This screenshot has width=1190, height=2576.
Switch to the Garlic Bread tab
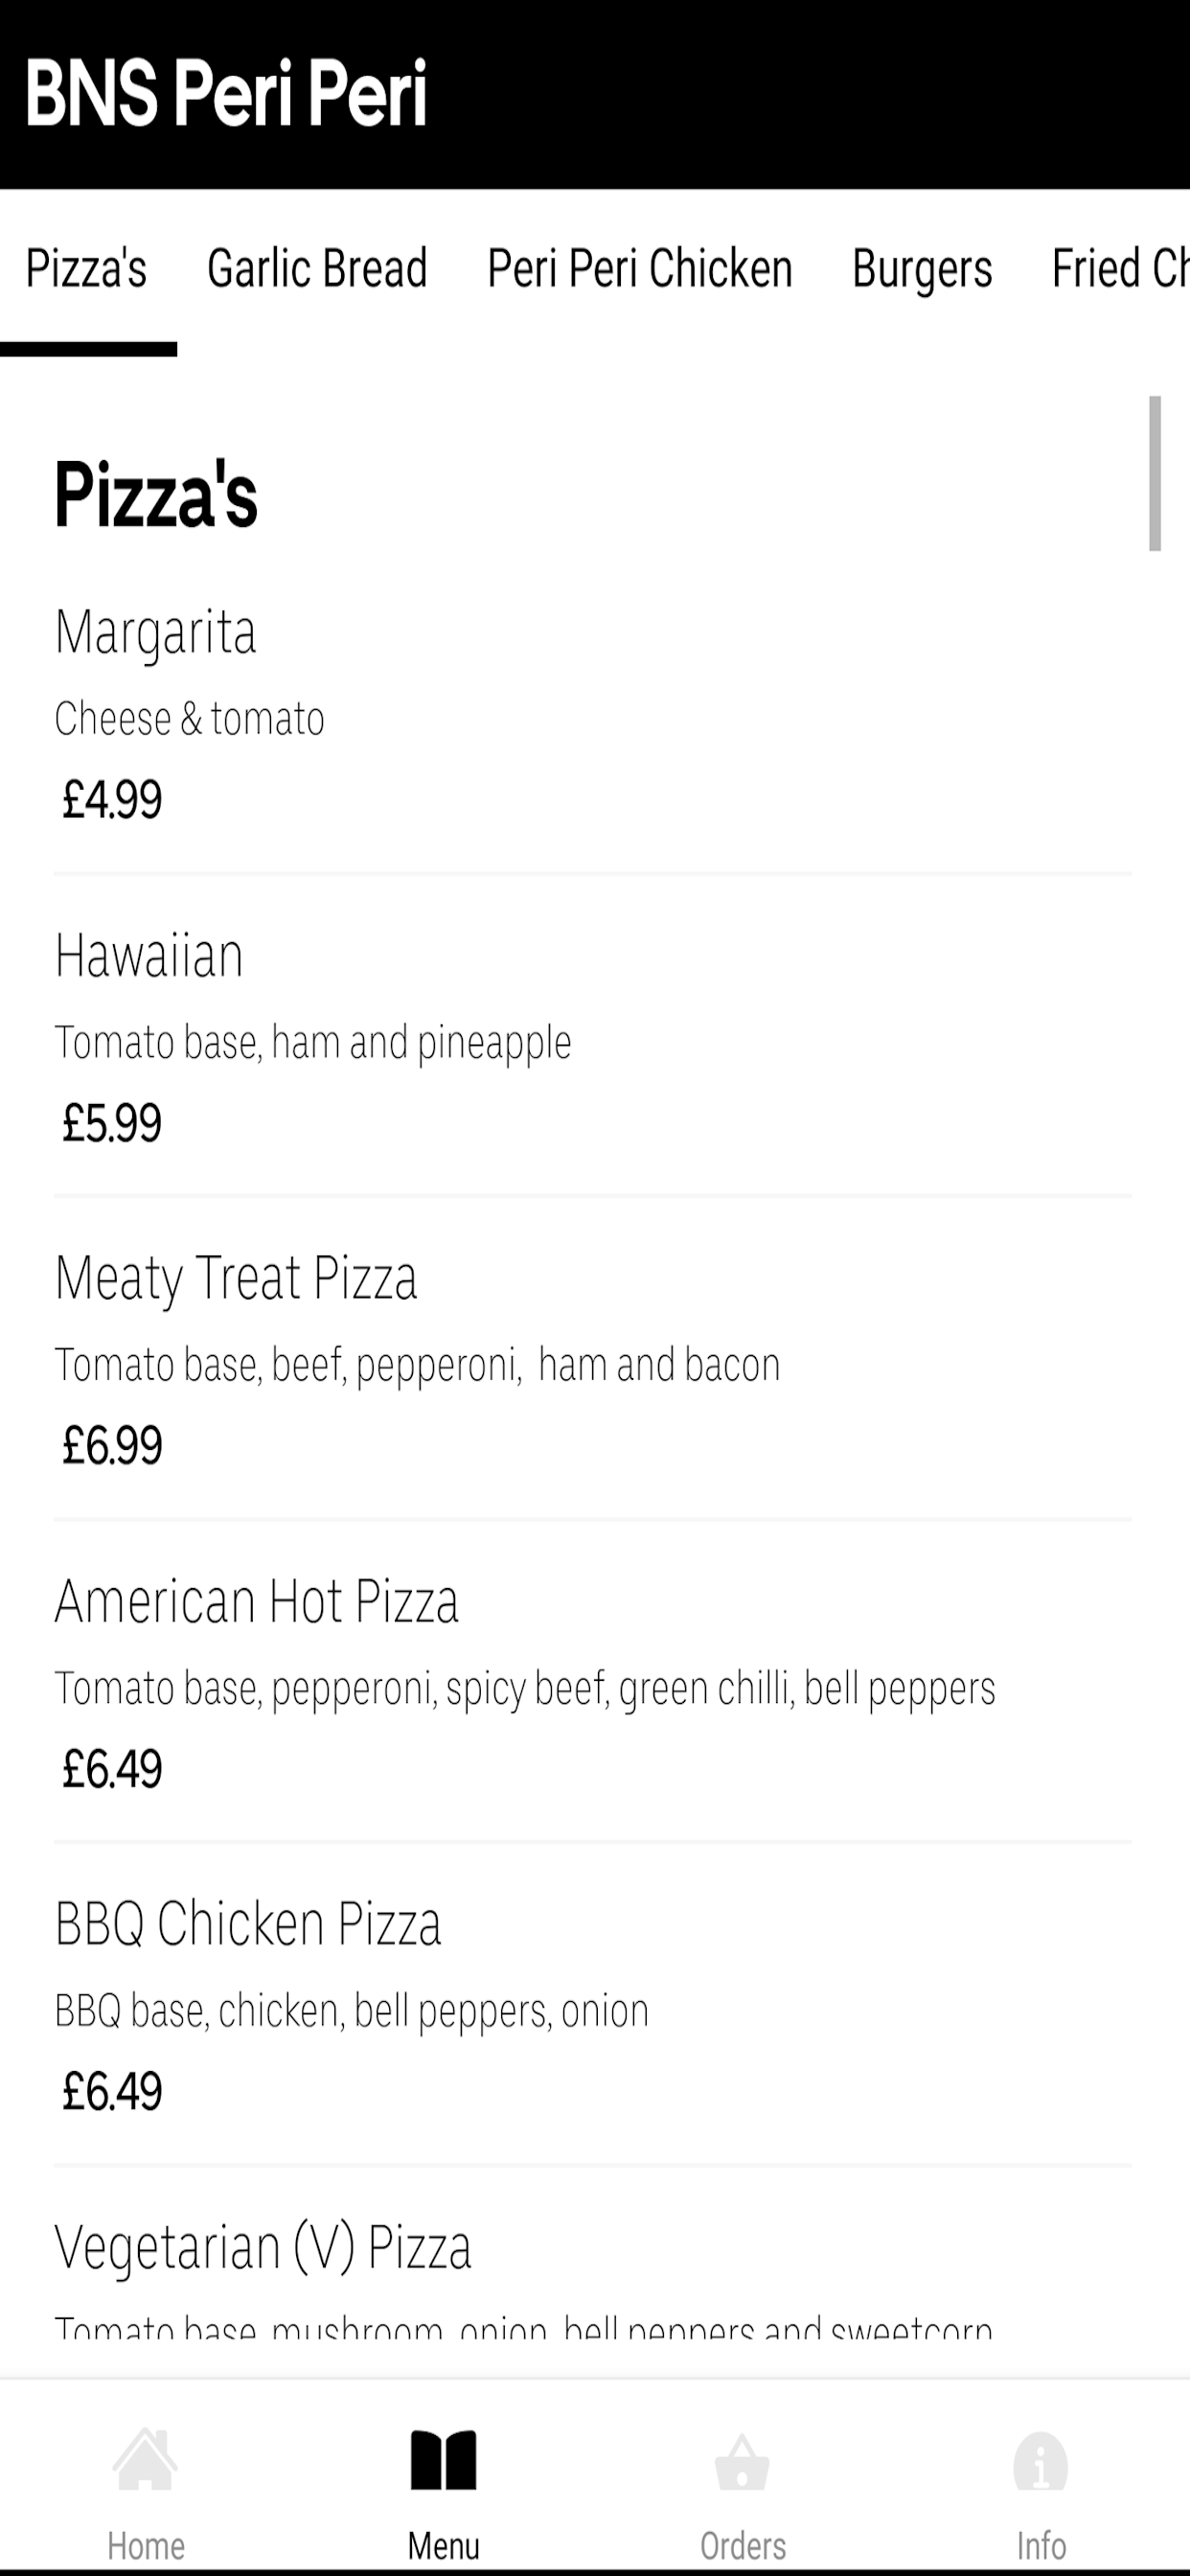[317, 268]
